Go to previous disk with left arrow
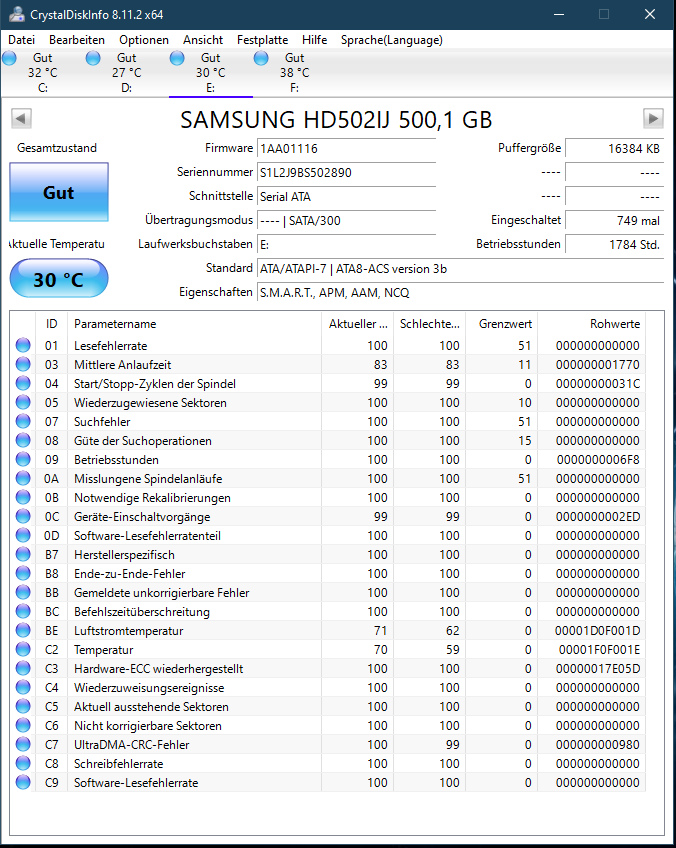 pyautogui.click(x=22, y=118)
